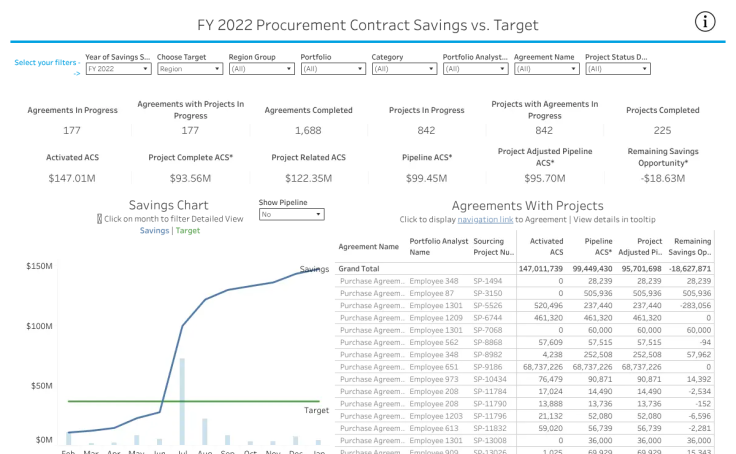
Task: Open the Agreement Name filter dropdown
Action: point(547,69)
